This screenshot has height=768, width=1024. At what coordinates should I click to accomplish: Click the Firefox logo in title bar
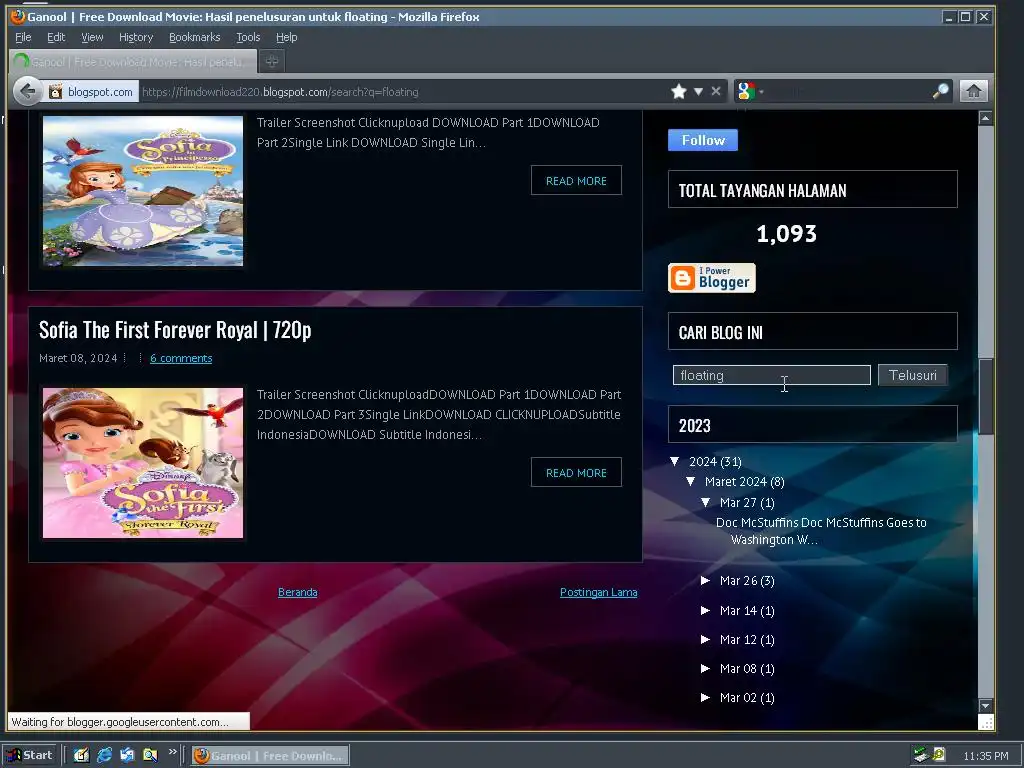tap(18, 16)
